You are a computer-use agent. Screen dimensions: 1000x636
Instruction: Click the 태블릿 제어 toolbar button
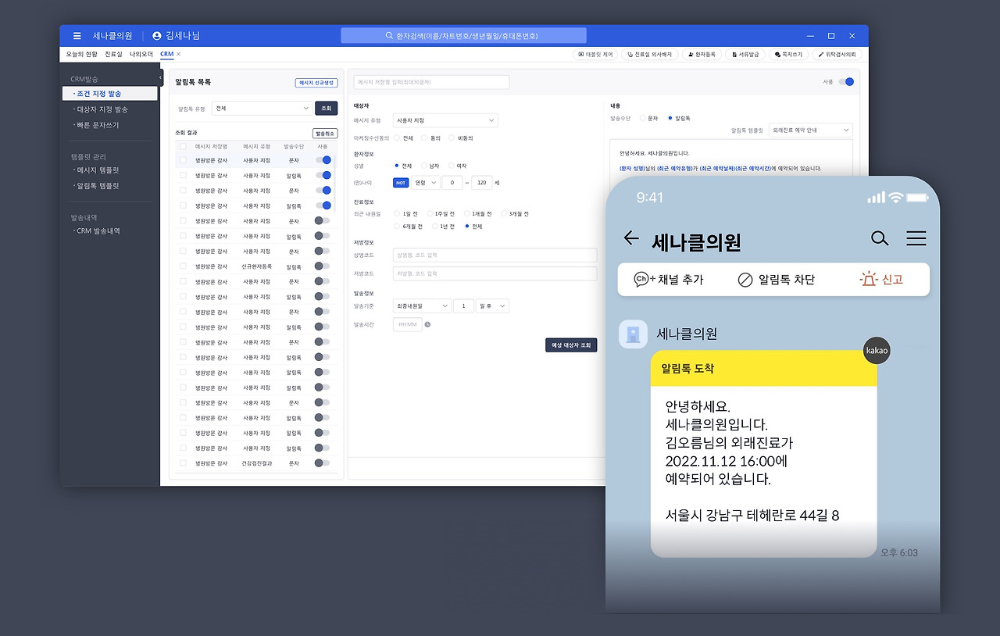[x=595, y=54]
